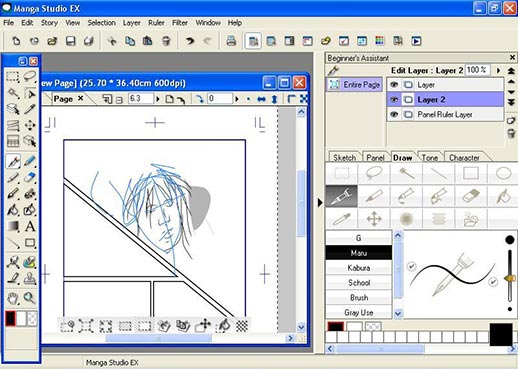
Task: Toggle horizontal flip arrows in page toolbar
Action: pyautogui.click(x=261, y=99)
